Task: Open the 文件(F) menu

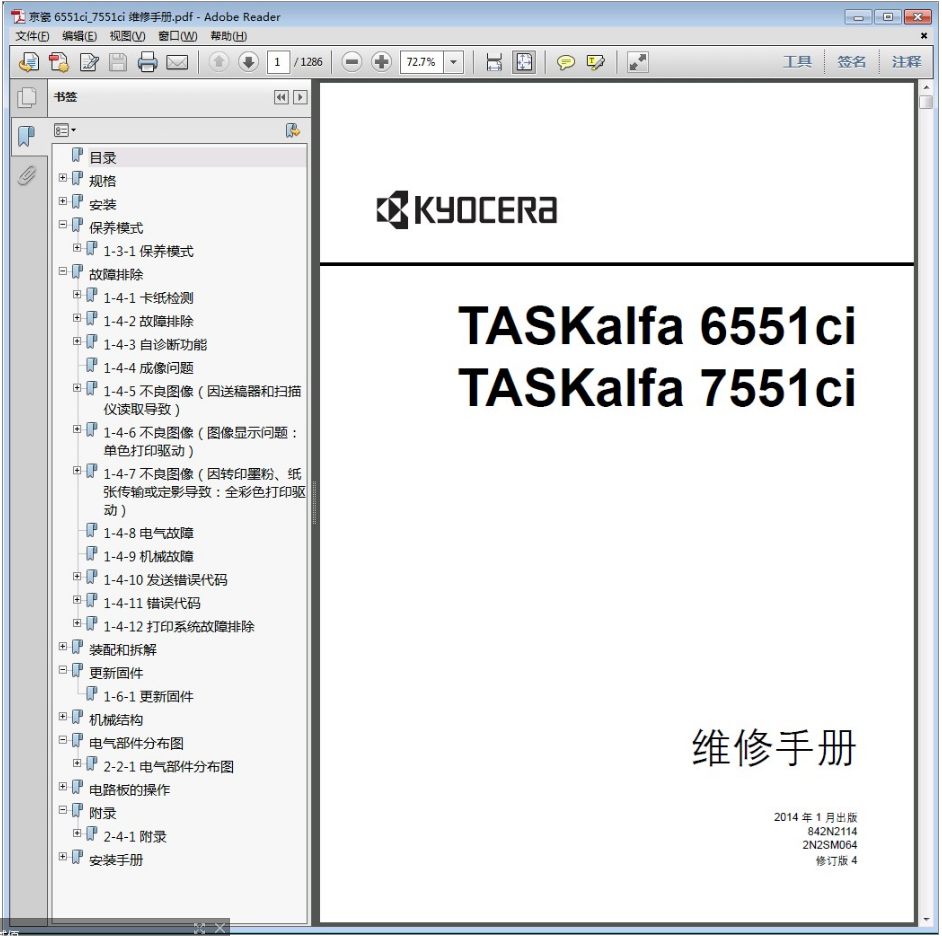Action: [32, 36]
